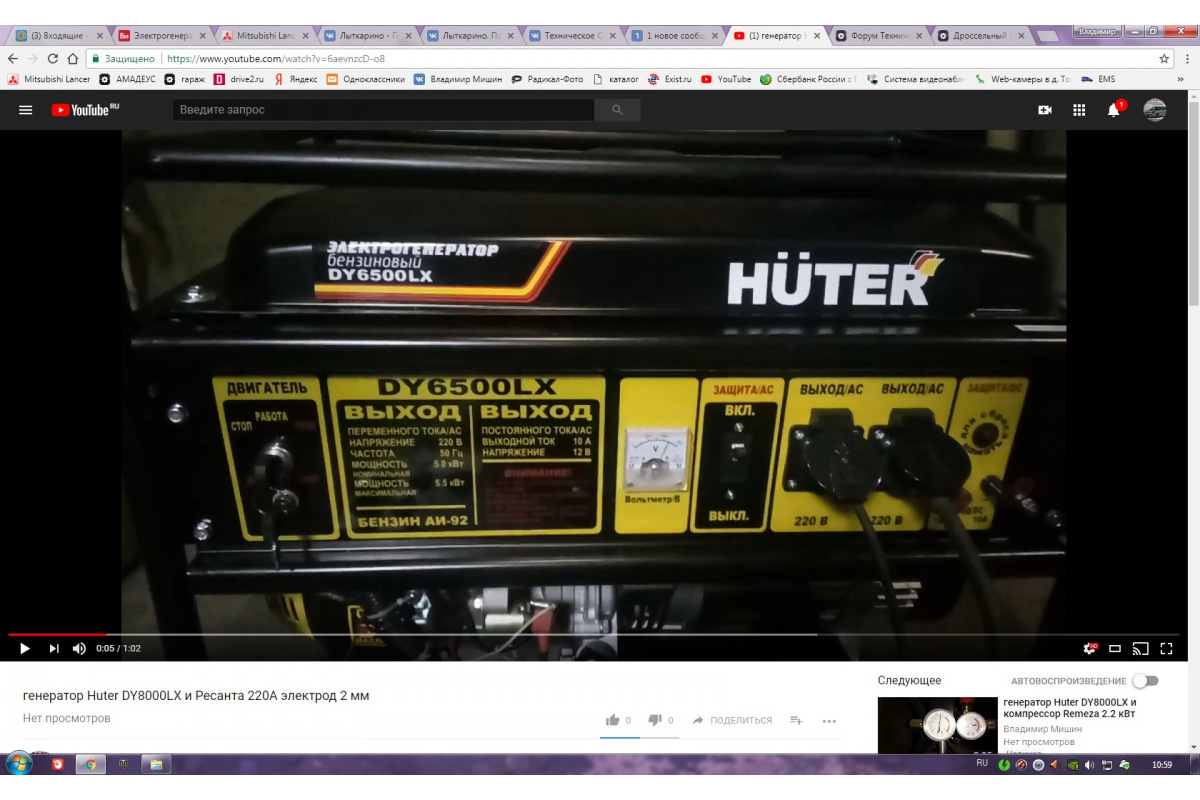The image size is (1200, 800).
Task: Skip to the next video
Action: (54, 648)
